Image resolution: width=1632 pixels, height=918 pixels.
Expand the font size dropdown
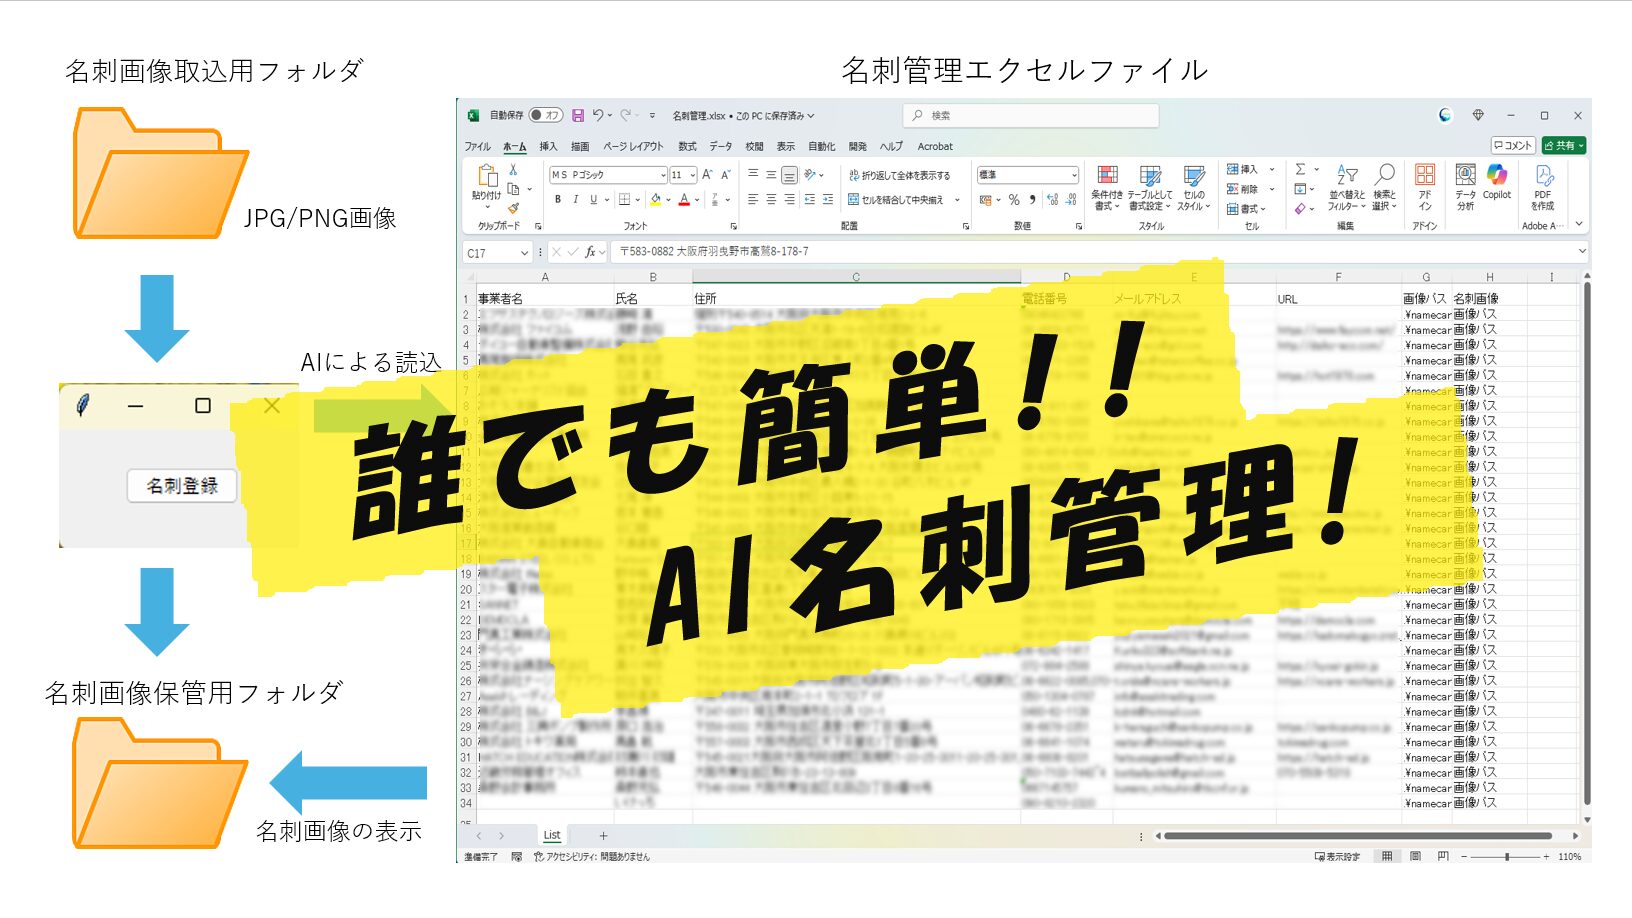click(x=692, y=175)
